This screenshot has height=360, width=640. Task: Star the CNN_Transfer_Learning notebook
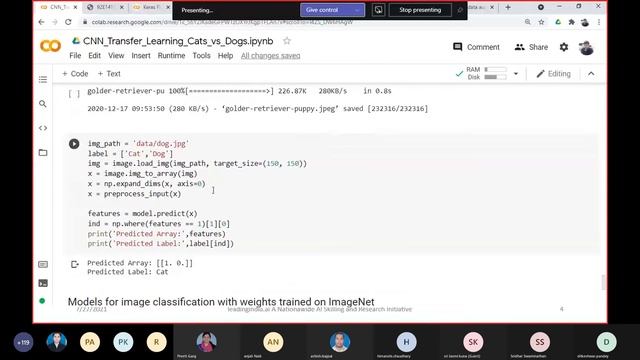click(287, 41)
